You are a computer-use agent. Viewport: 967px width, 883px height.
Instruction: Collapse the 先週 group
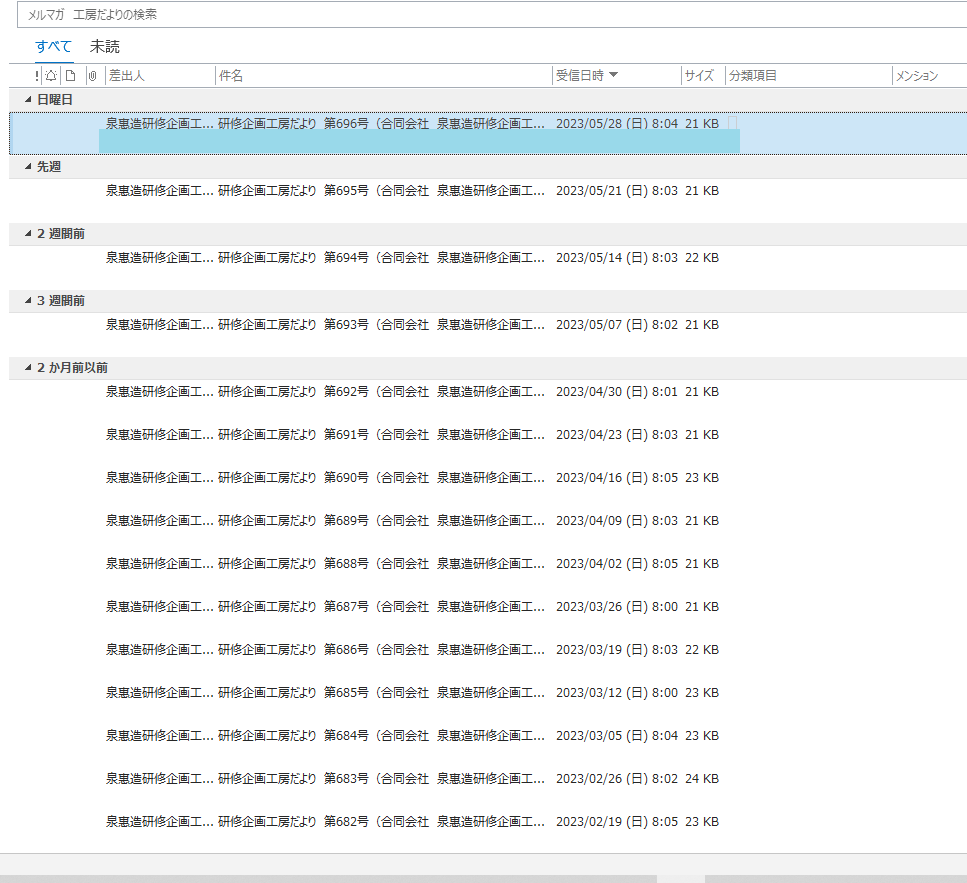click(28, 166)
